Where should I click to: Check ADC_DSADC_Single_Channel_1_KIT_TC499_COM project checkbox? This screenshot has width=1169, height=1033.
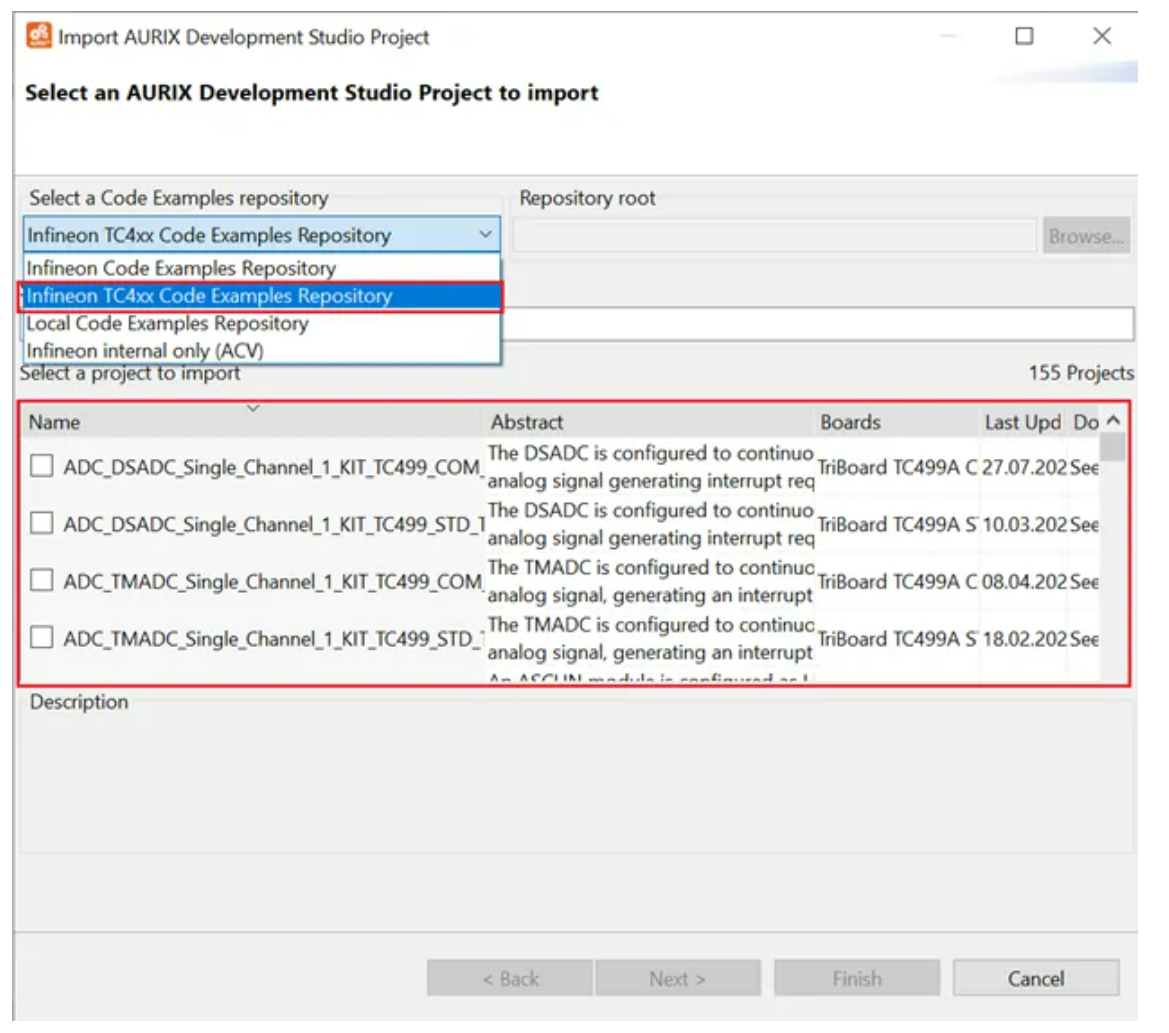pos(42,466)
